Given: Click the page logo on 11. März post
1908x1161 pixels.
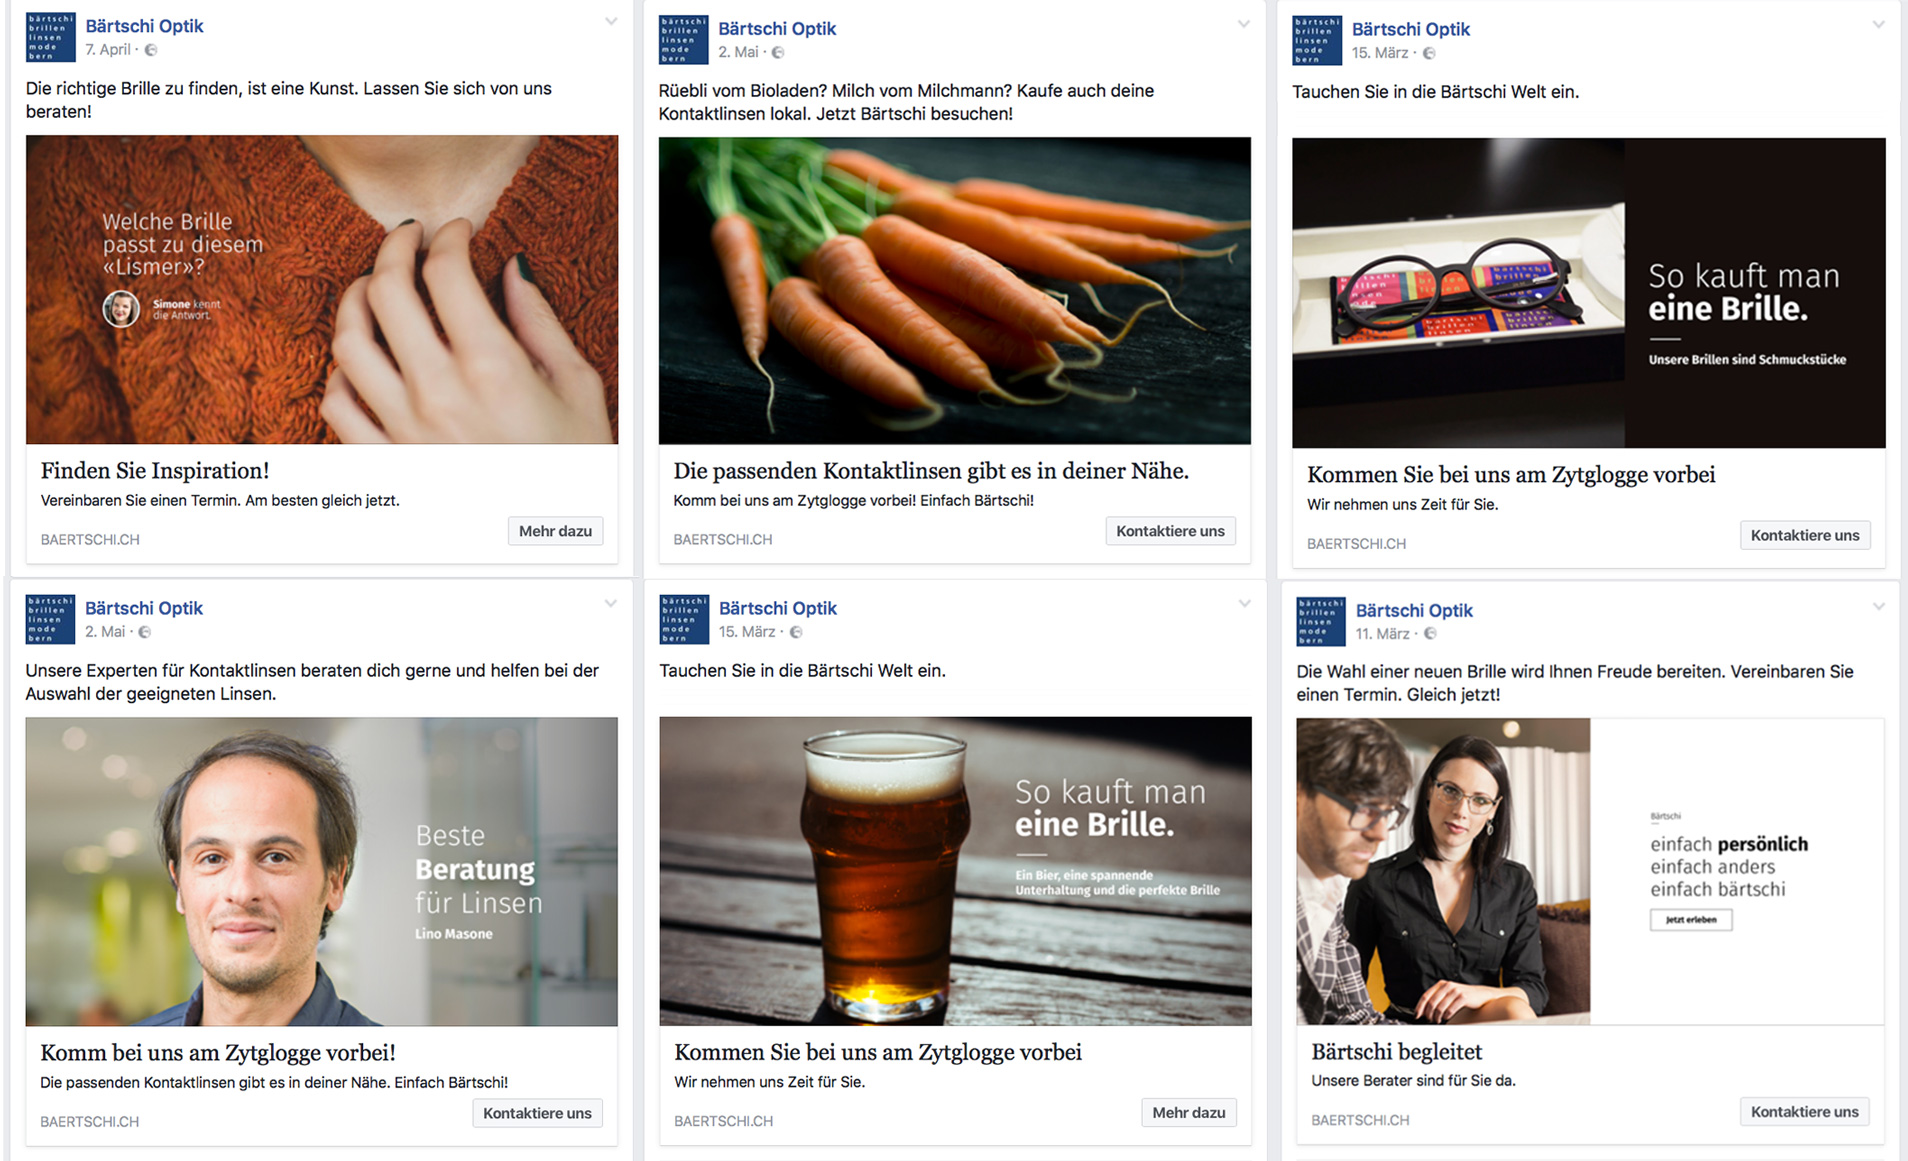Looking at the screenshot, I should [x=1321, y=622].
